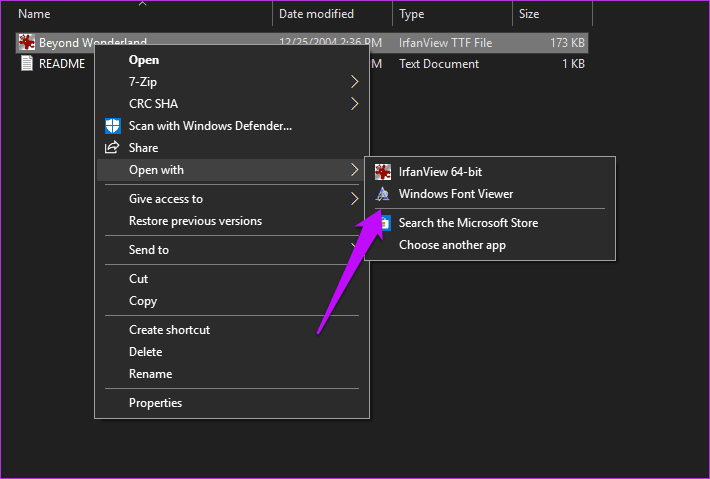Open file with Windows Font Viewer
The width and height of the screenshot is (710, 479).
pos(490,194)
